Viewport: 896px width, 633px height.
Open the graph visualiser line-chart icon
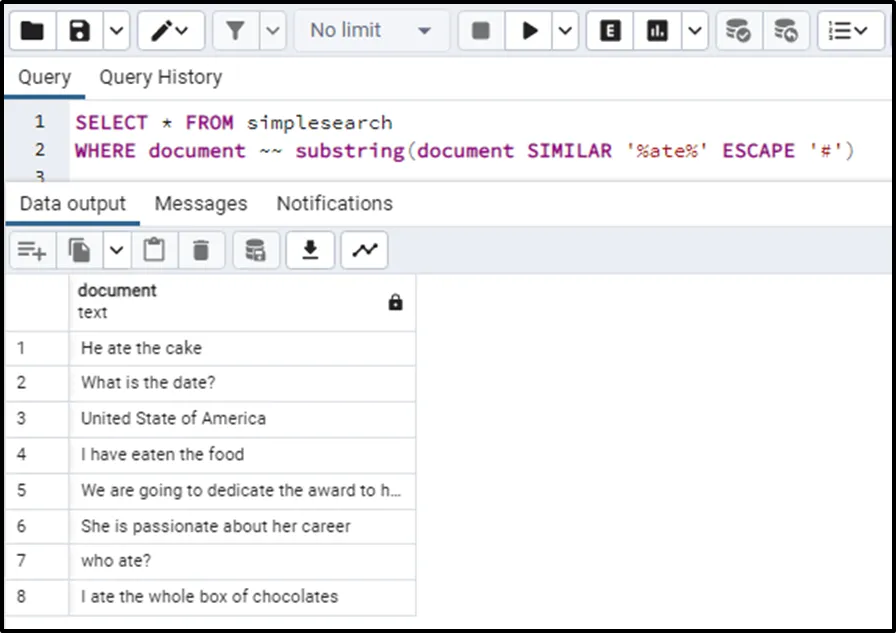point(364,250)
